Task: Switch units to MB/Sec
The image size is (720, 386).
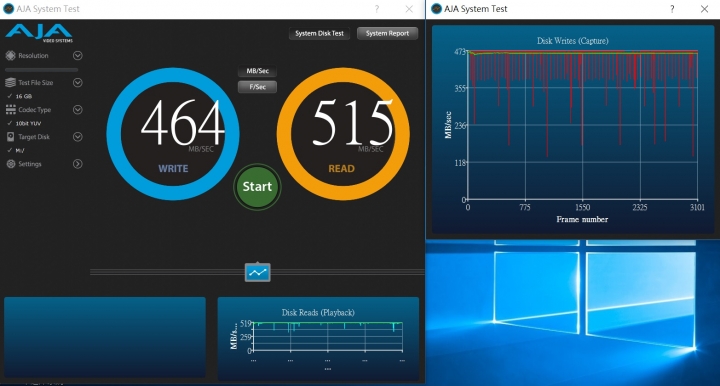Action: pos(257,71)
